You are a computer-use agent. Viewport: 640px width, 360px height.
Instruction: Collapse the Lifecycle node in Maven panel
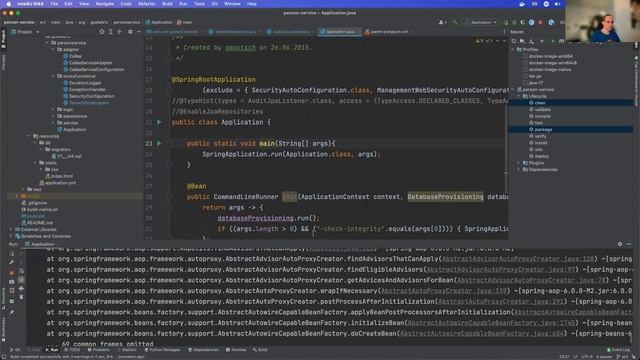(519, 96)
